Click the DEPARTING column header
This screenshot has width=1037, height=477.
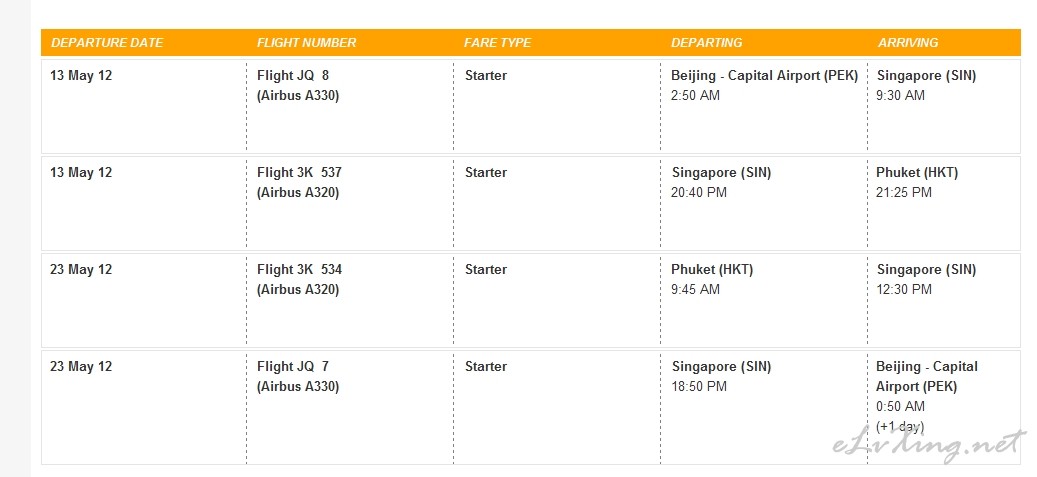pyautogui.click(x=706, y=42)
